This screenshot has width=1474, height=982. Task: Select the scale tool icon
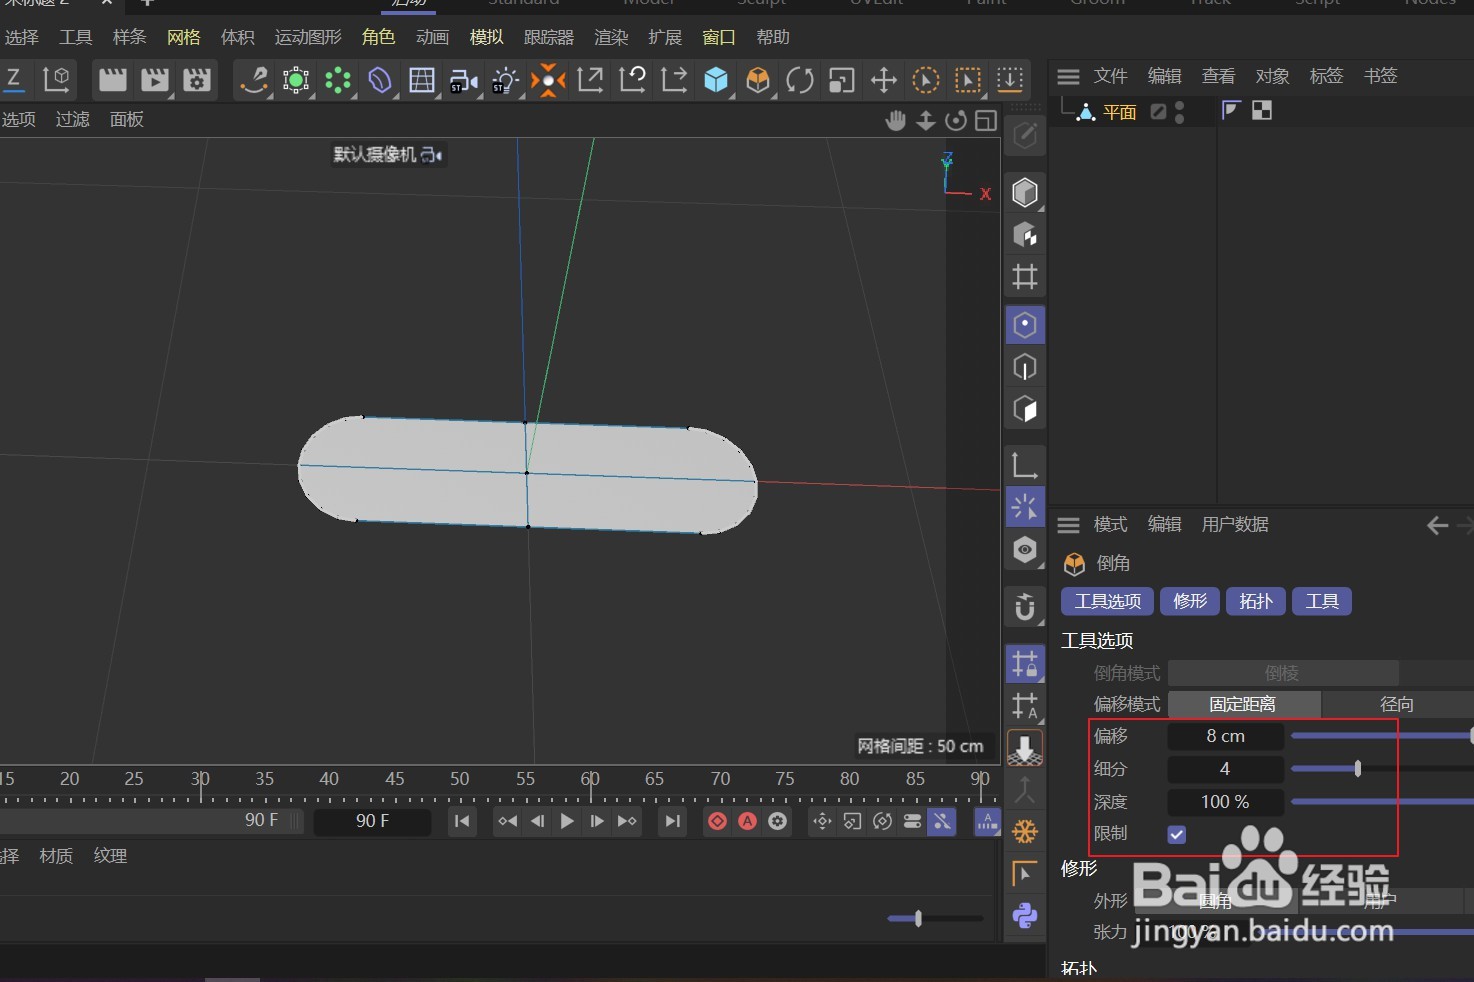(842, 80)
